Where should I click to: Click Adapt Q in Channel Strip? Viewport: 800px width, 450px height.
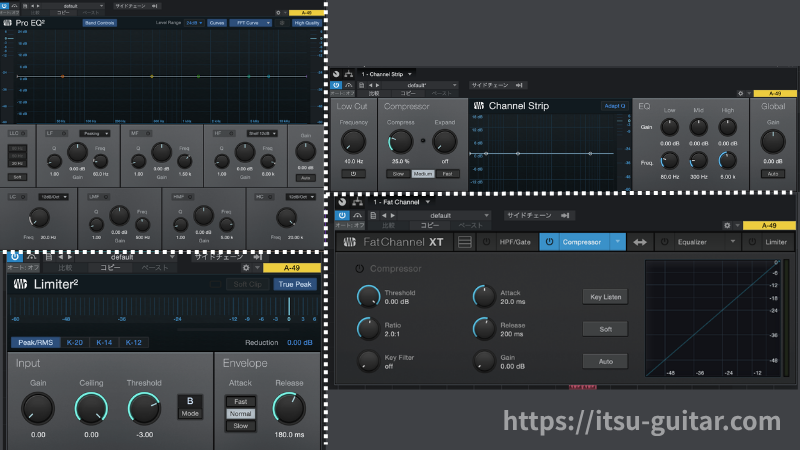click(x=614, y=106)
